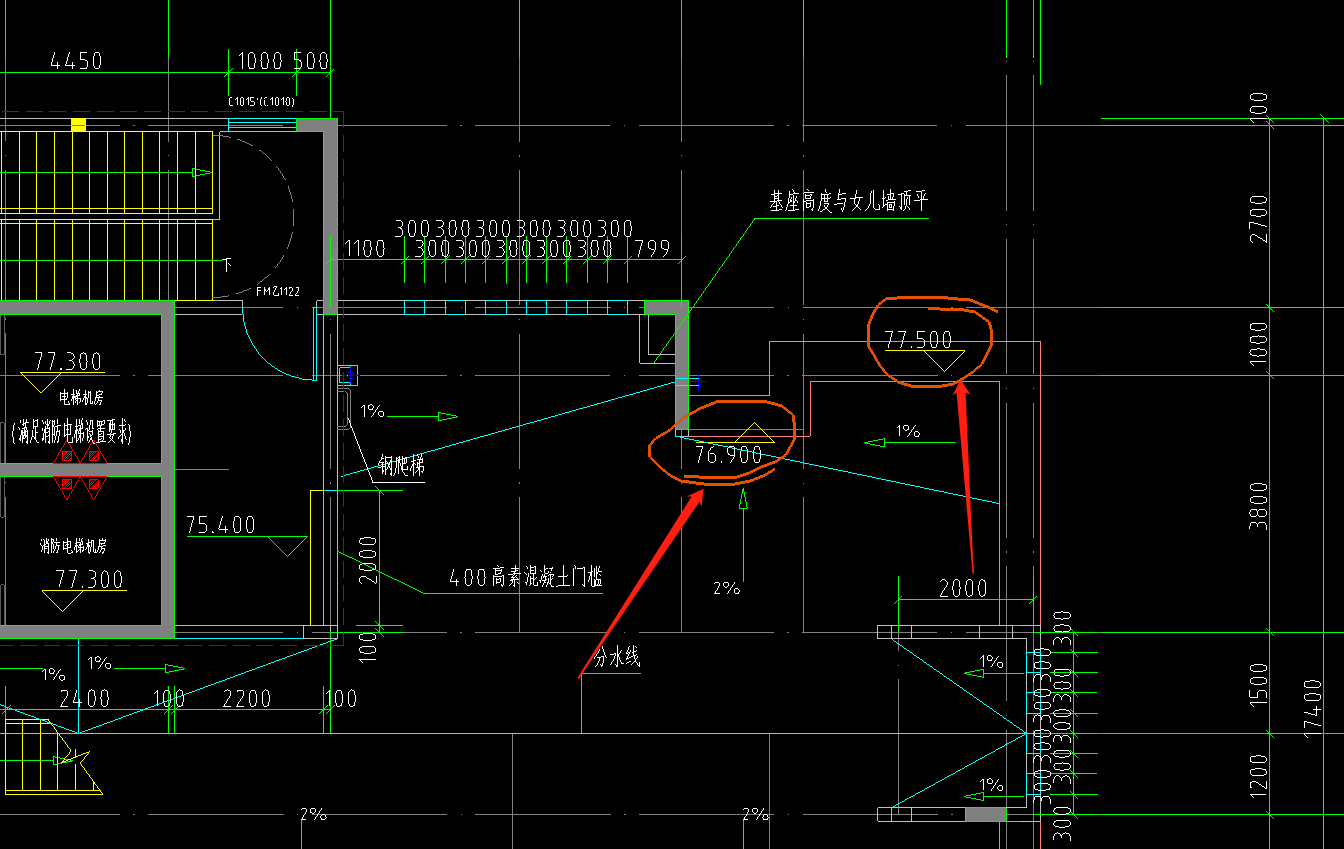Select the 799 dimension value
Screen dimensions: 1344x849
[x=652, y=248]
